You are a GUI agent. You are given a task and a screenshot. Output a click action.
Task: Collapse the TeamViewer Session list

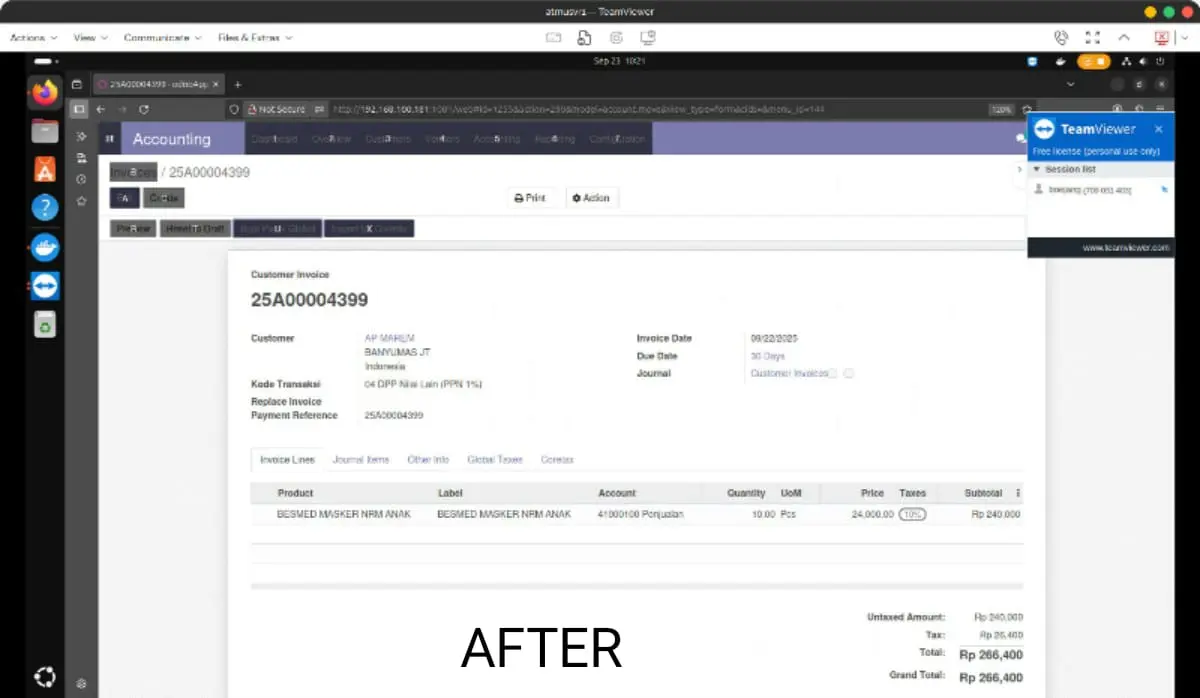[x=1037, y=169]
